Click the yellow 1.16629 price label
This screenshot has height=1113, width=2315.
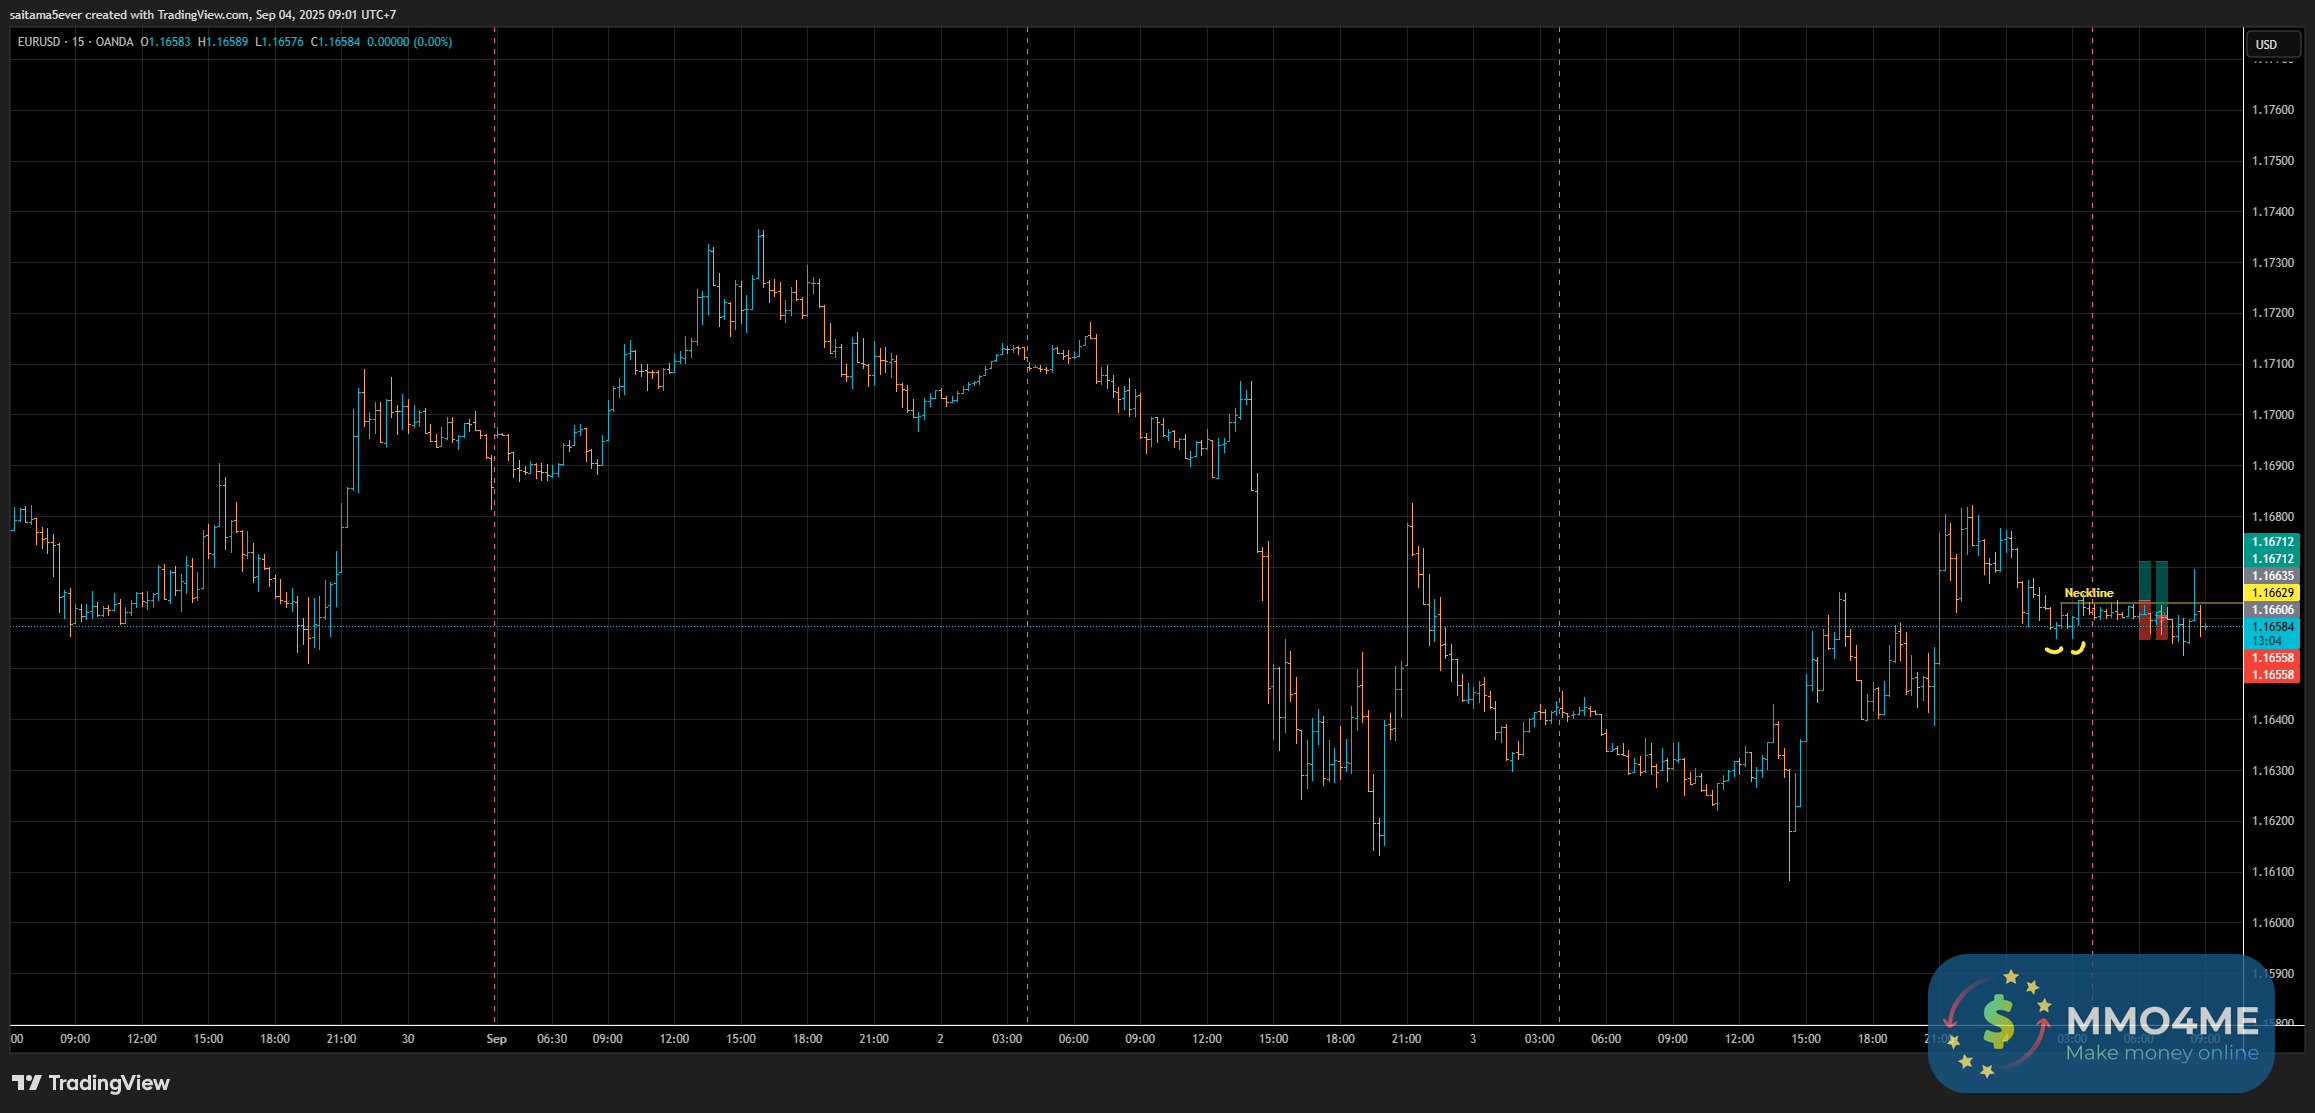click(2272, 593)
